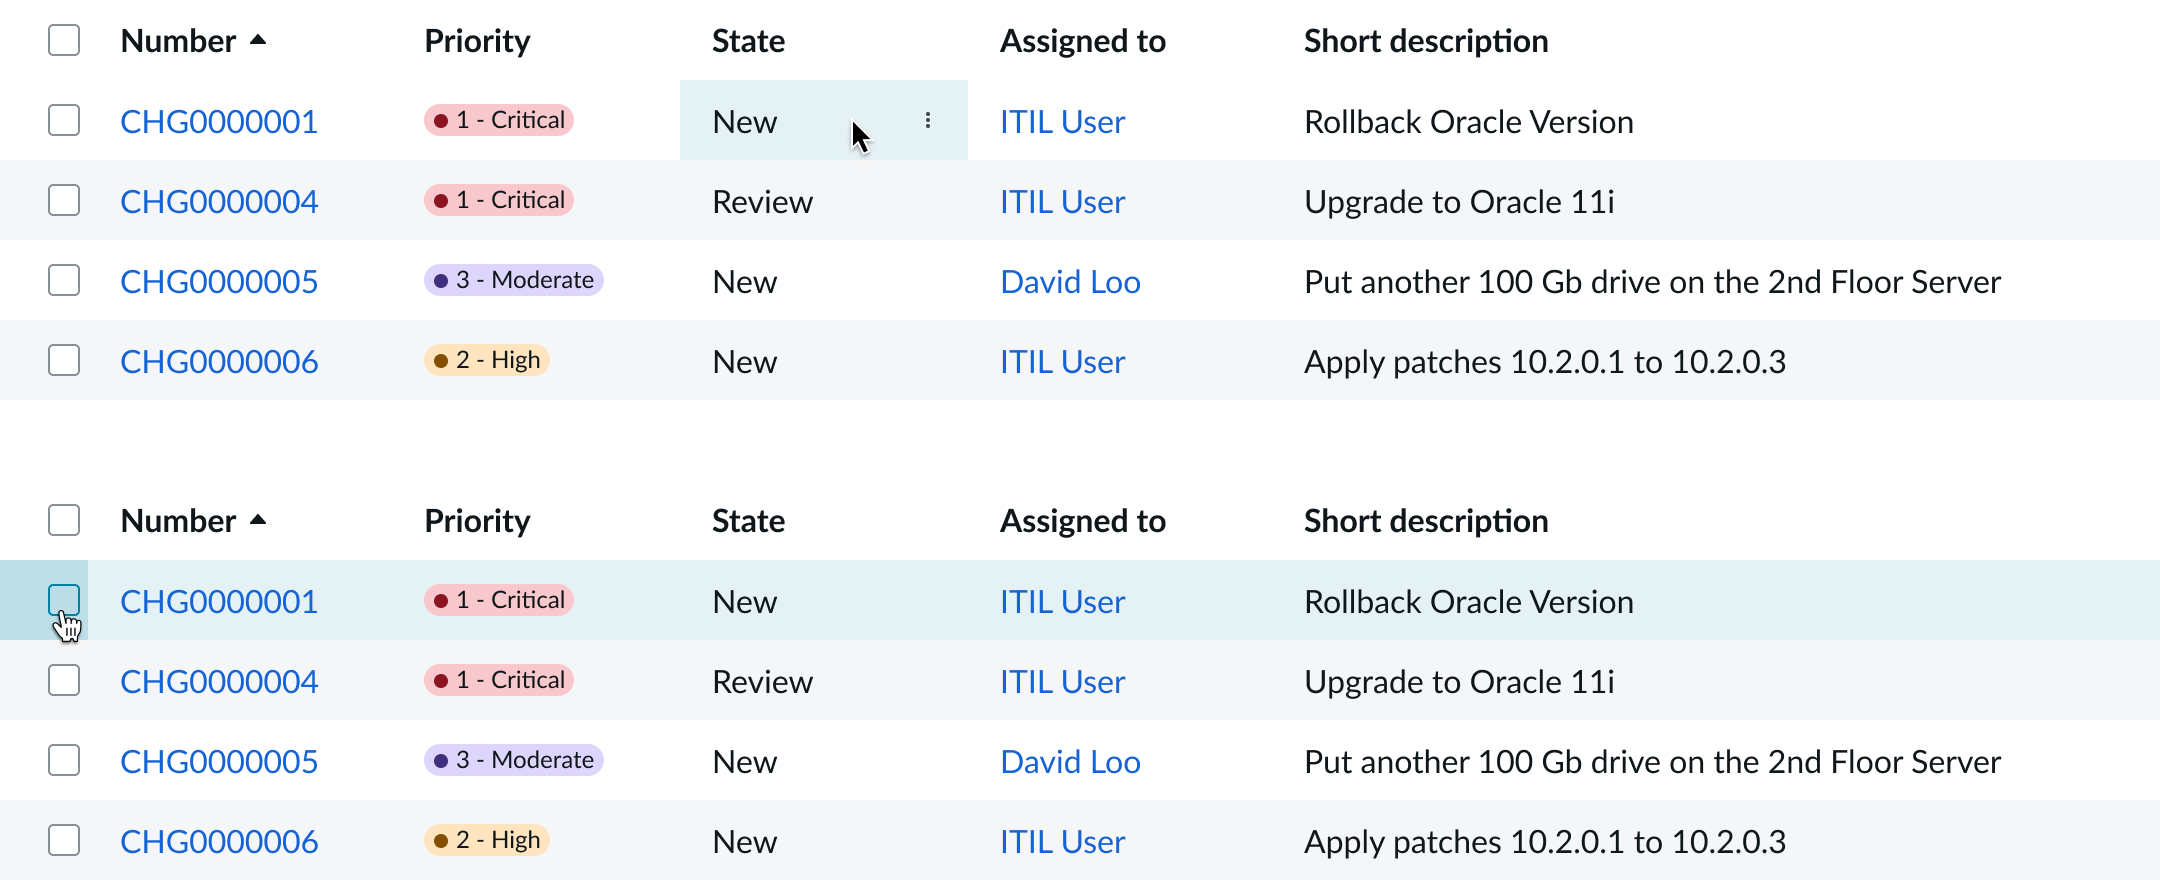Viewport: 2160px width, 880px height.
Task: Check the checkbox beside CHG0000006
Action: 64,360
